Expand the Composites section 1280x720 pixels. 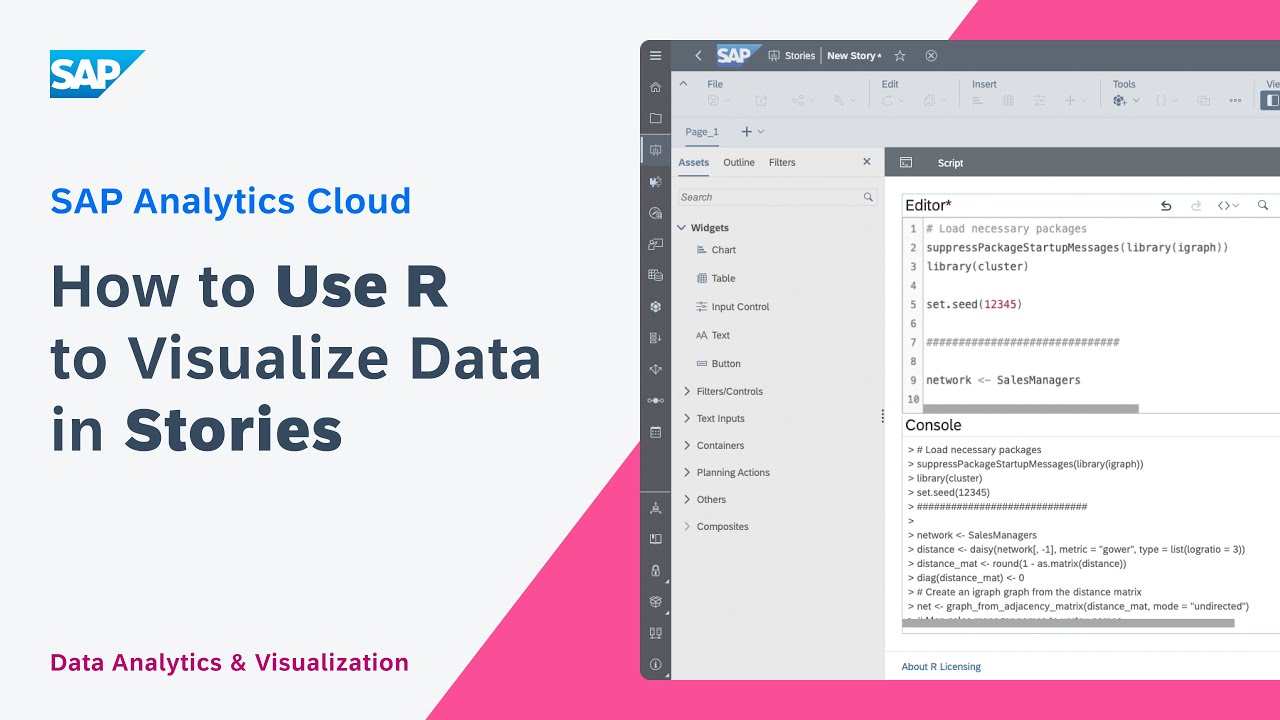coord(687,526)
